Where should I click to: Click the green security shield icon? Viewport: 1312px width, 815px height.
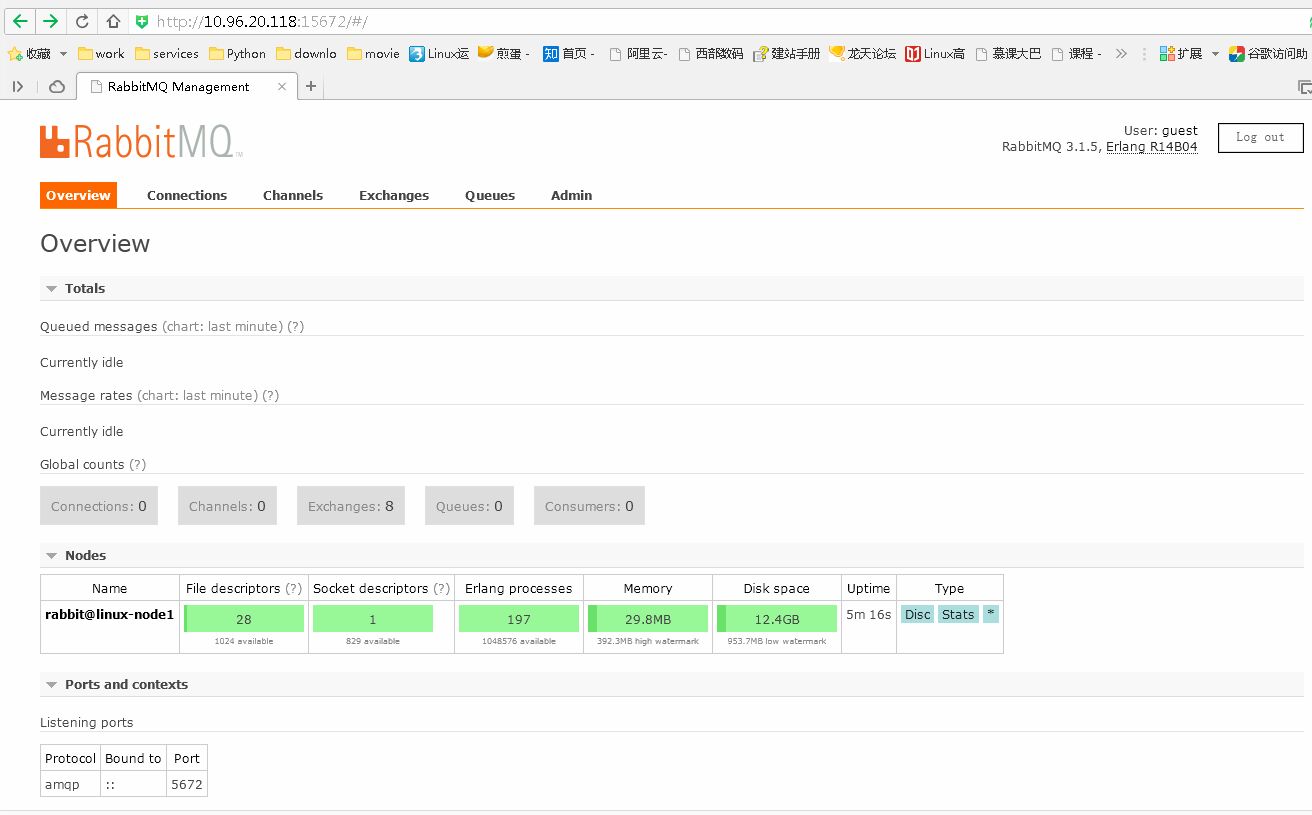tap(142, 21)
